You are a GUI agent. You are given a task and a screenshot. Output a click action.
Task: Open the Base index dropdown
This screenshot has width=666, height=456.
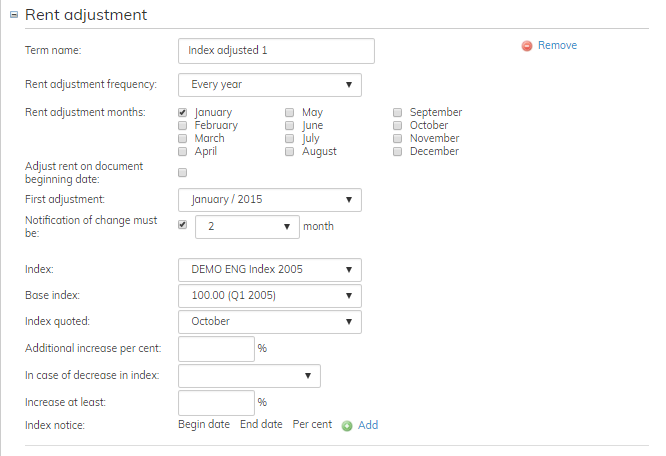[269, 296]
